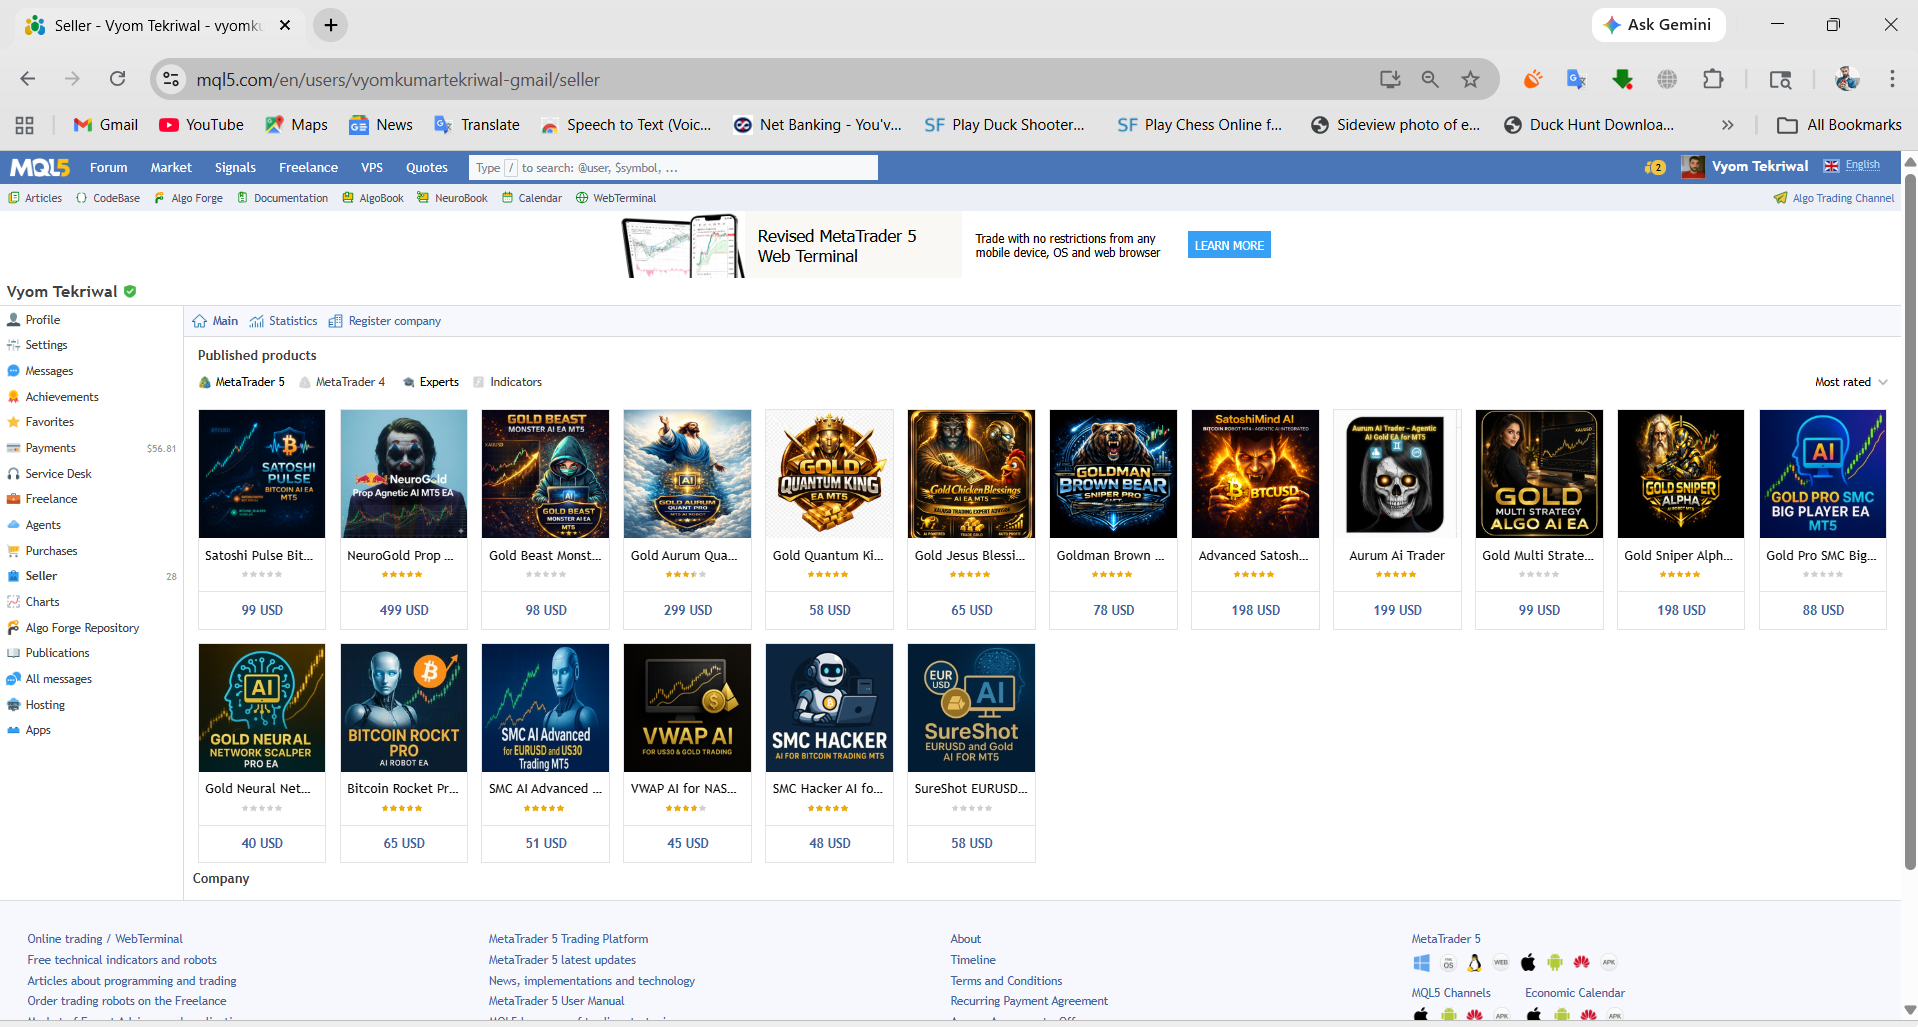Open the Quotes menu
Image resolution: width=1918 pixels, height=1027 pixels.
coord(427,167)
